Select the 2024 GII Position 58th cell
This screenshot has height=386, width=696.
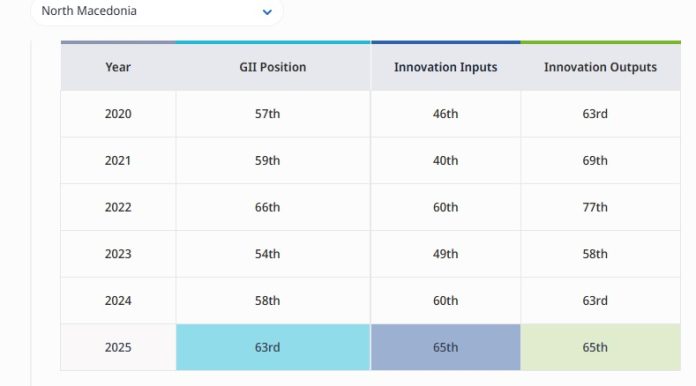click(273, 300)
